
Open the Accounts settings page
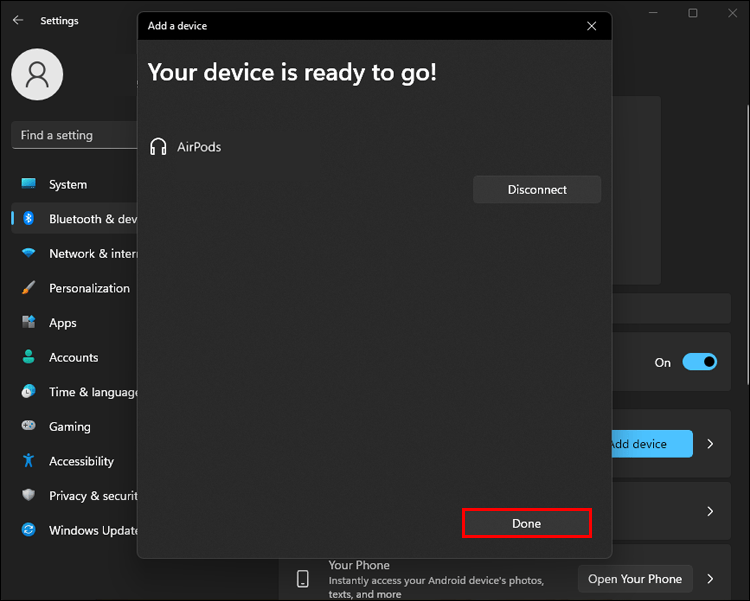click(74, 357)
